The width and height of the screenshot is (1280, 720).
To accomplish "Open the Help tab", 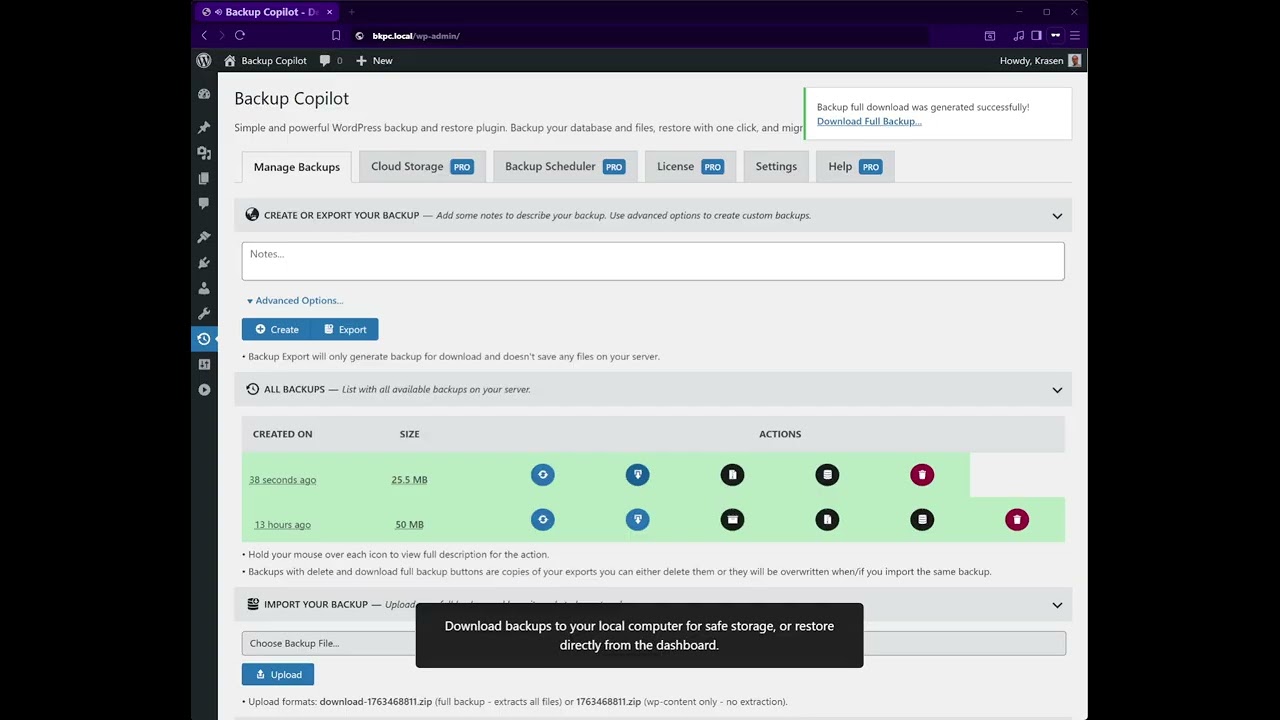I will [x=855, y=167].
